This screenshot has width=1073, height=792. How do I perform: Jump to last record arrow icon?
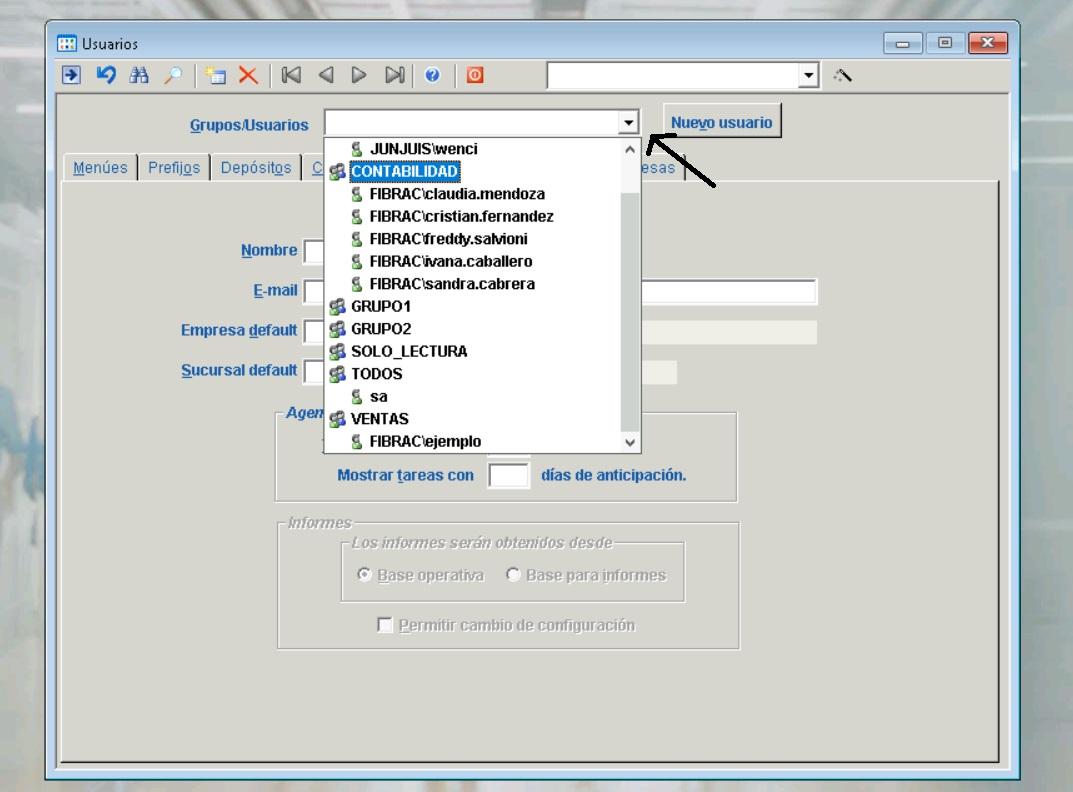point(395,76)
